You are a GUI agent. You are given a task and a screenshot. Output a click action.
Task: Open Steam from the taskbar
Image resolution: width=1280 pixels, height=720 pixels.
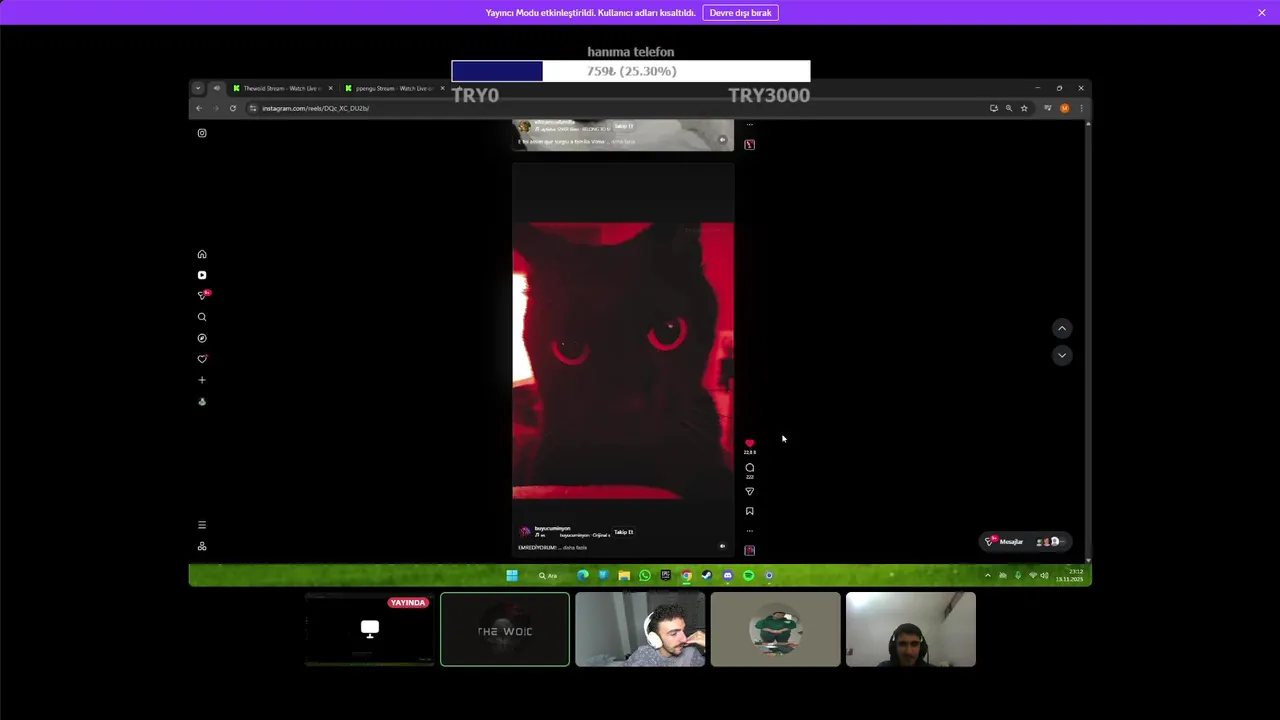pyautogui.click(x=707, y=575)
